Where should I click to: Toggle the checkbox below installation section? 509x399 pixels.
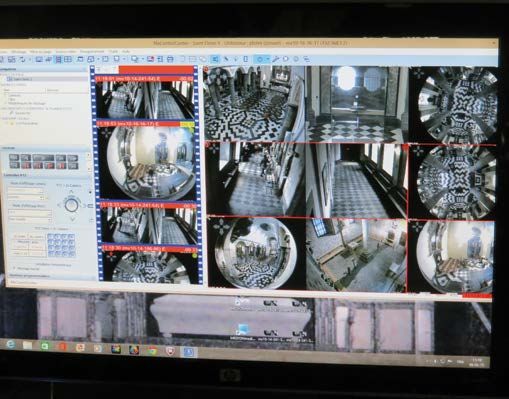(x=14, y=268)
